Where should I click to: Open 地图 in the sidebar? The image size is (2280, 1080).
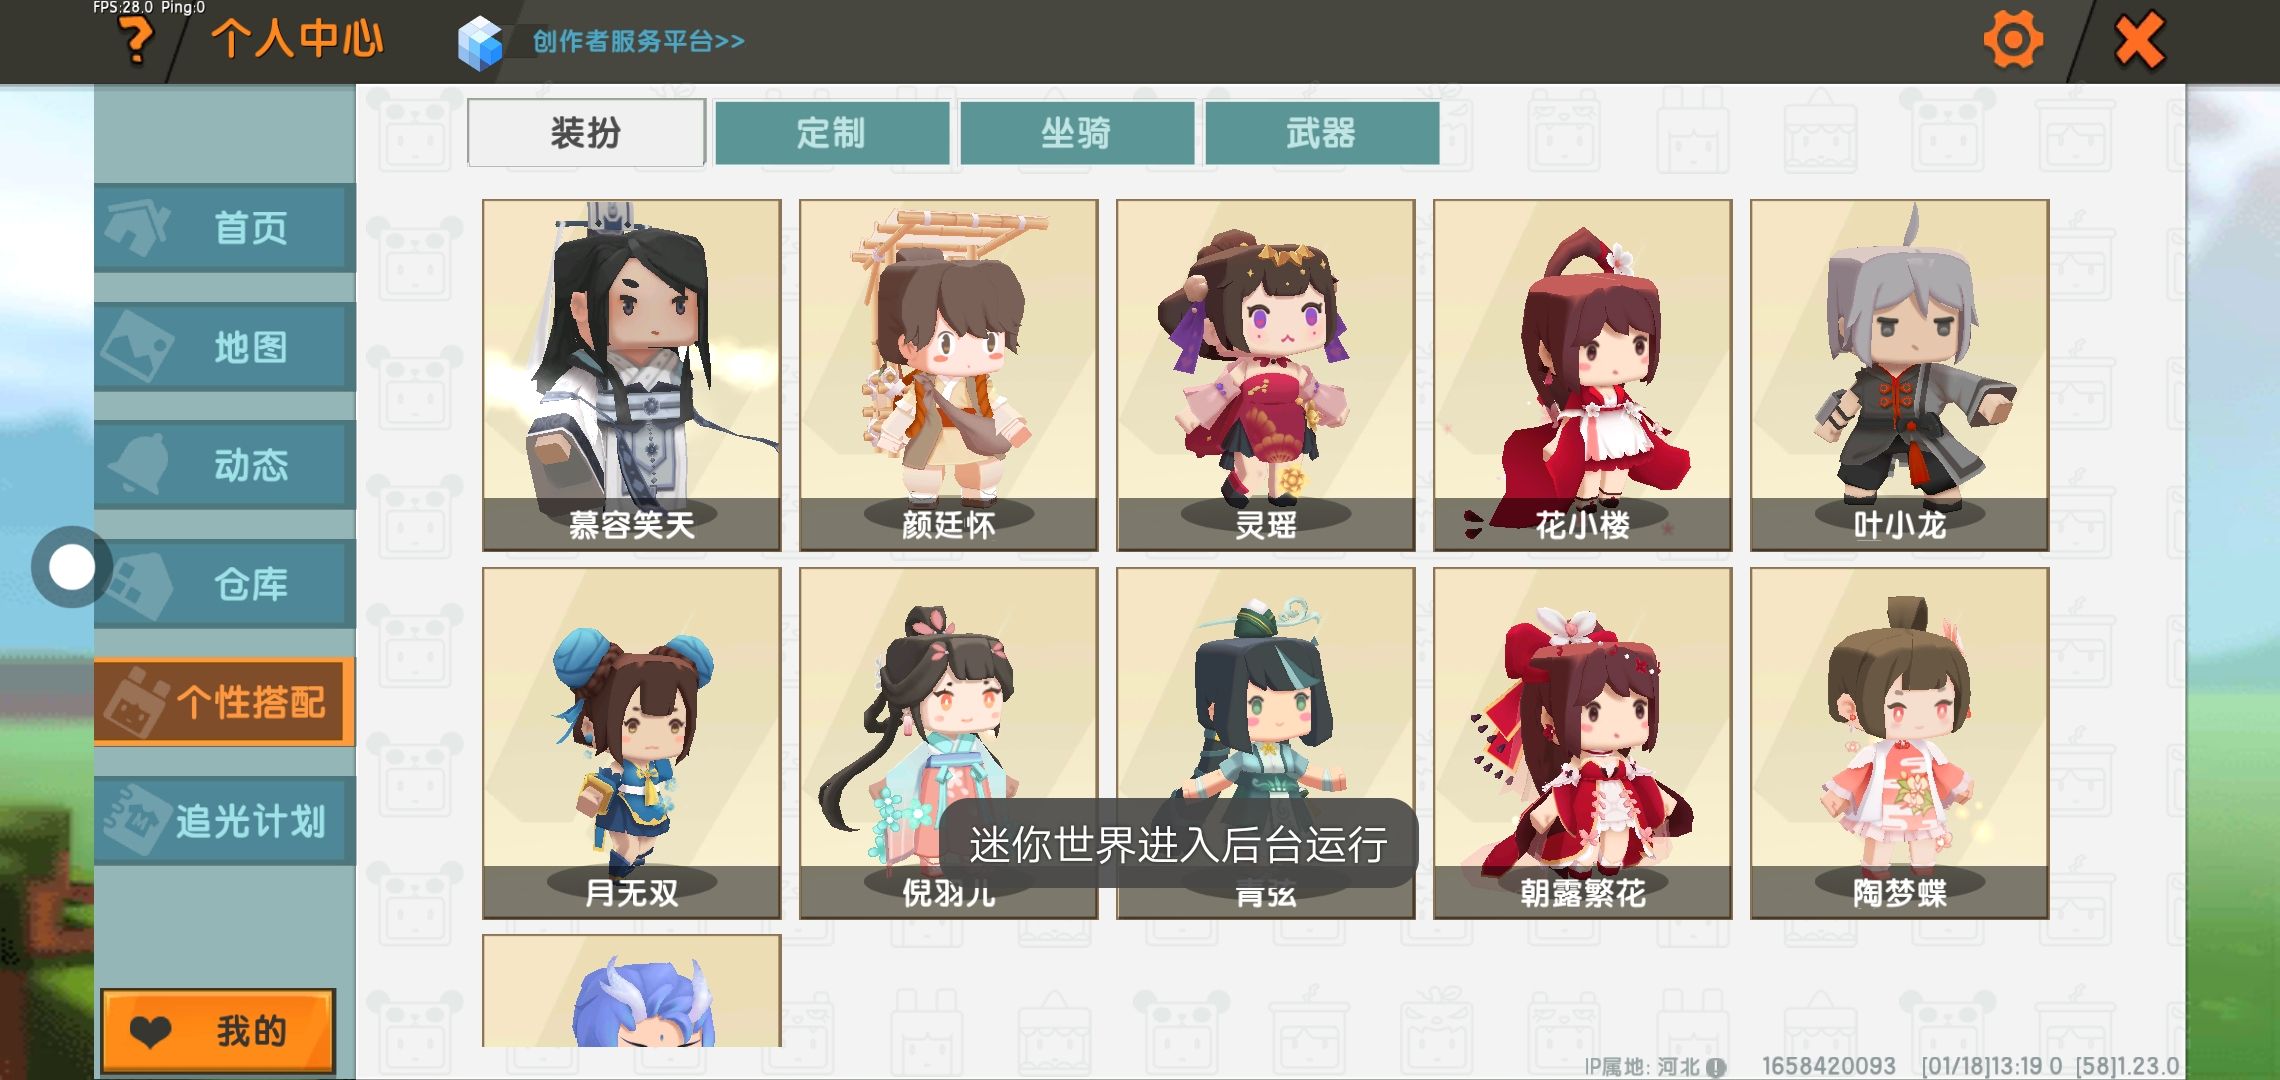[x=225, y=346]
